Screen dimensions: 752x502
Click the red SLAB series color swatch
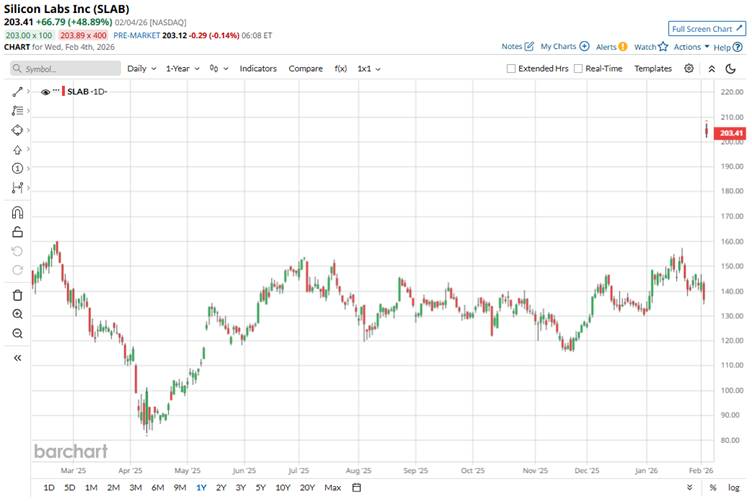click(63, 91)
